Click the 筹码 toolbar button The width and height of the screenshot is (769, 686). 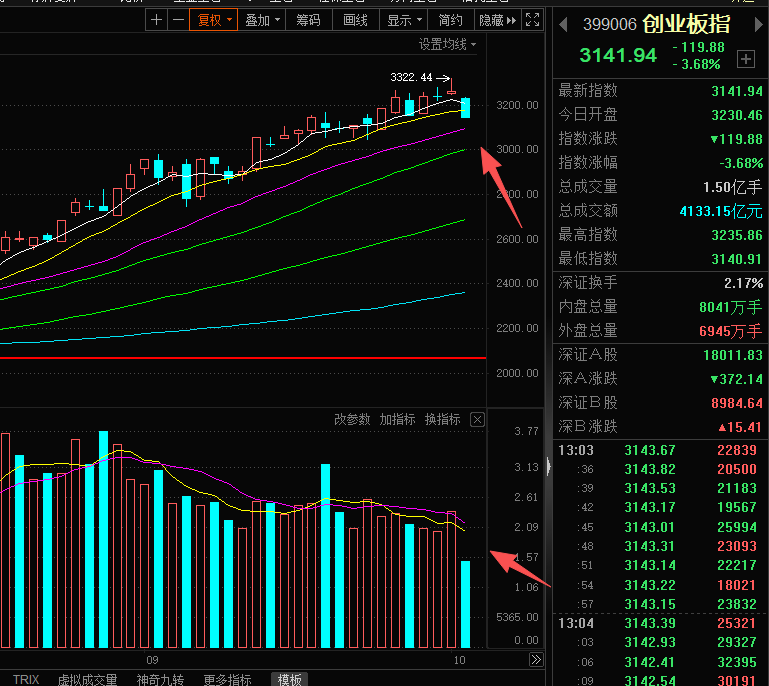click(308, 20)
